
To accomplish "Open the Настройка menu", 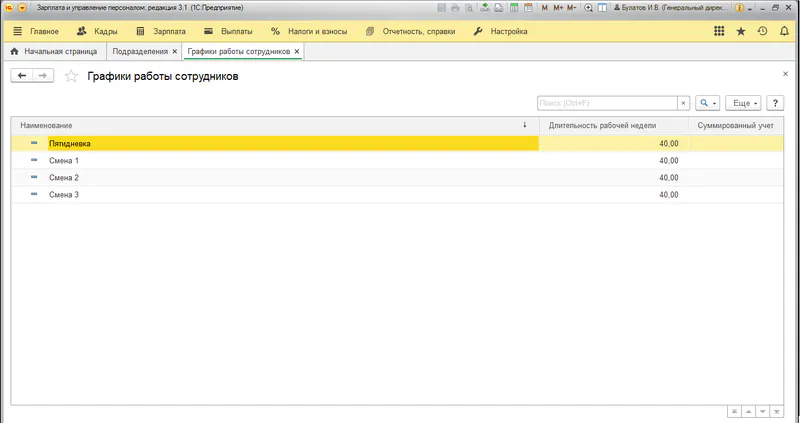I will (500, 31).
